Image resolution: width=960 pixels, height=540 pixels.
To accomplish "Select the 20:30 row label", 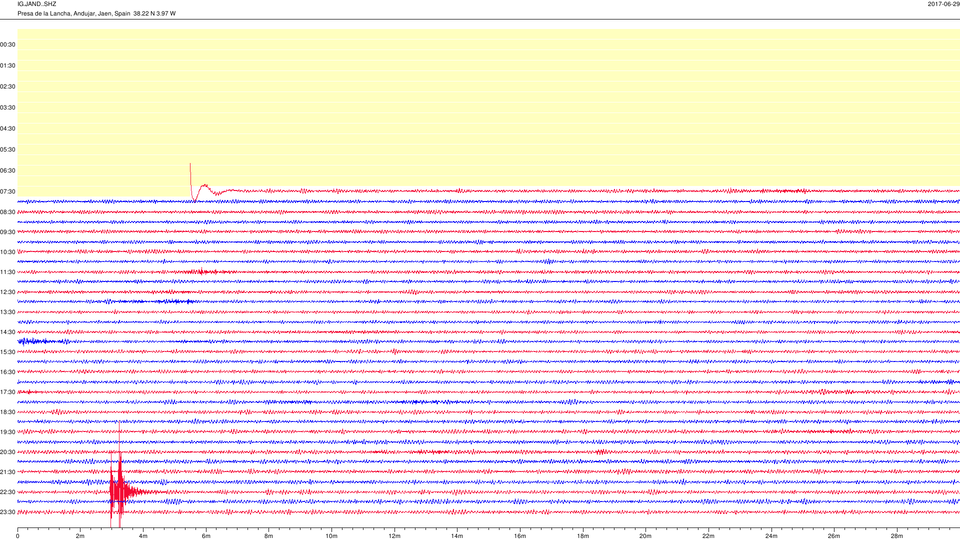I will 8,452.
